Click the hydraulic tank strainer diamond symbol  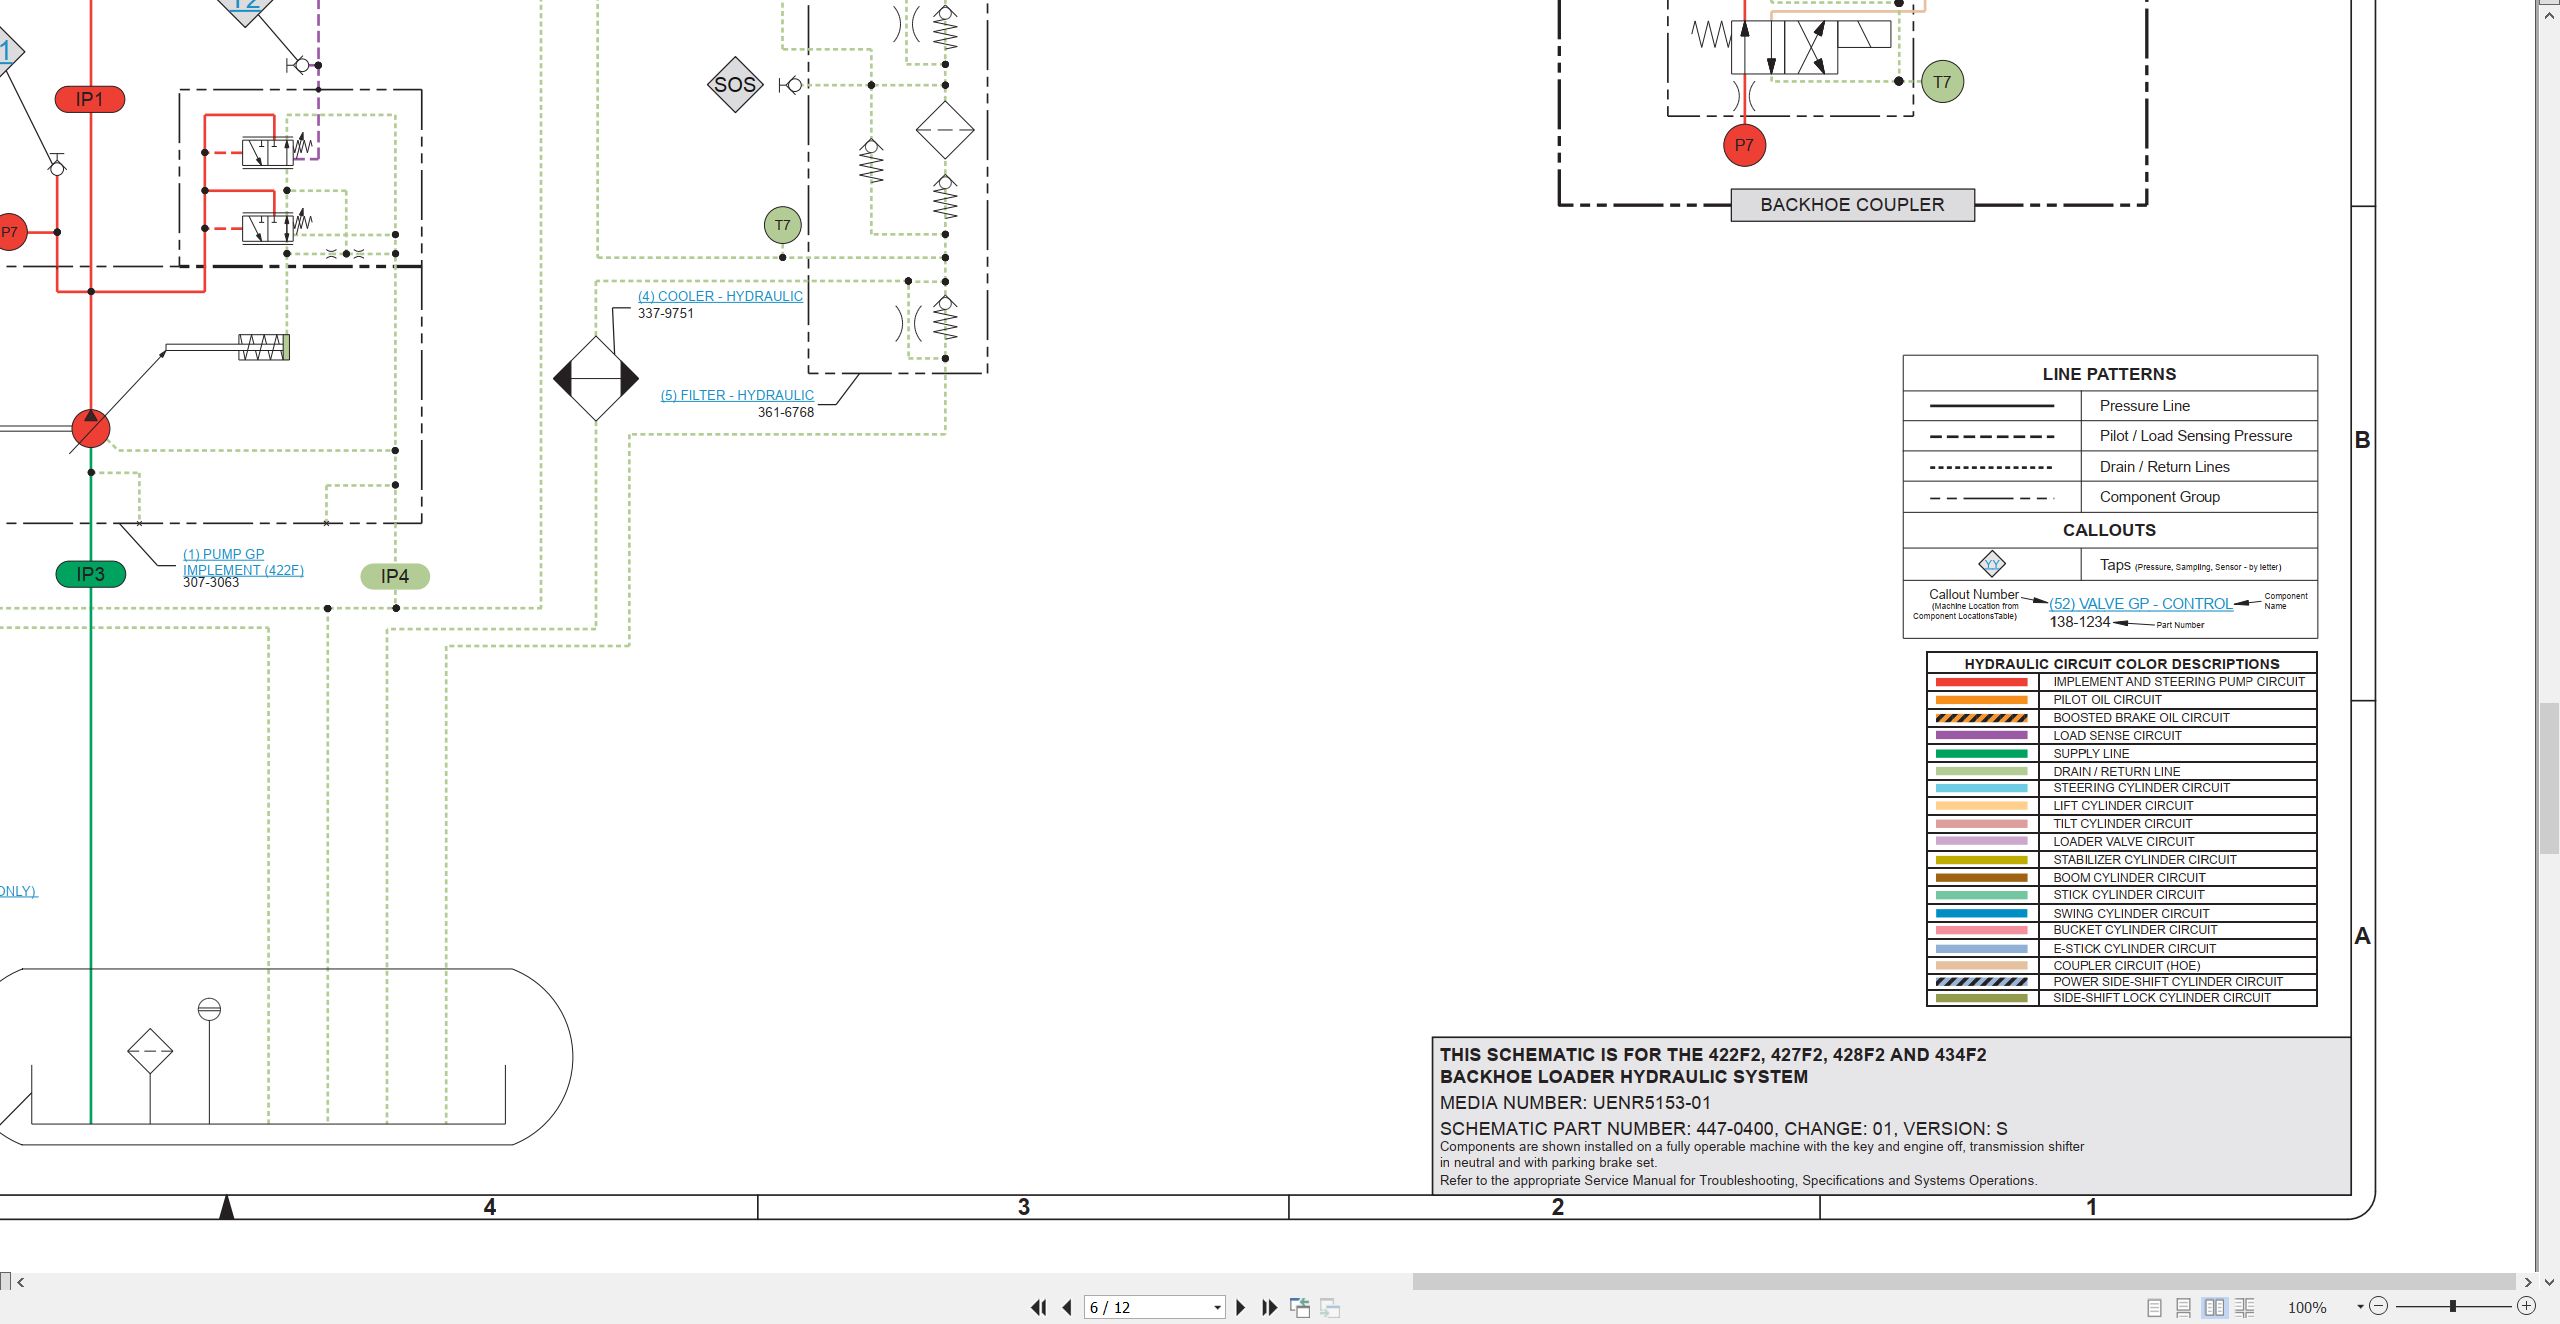pos(150,1051)
